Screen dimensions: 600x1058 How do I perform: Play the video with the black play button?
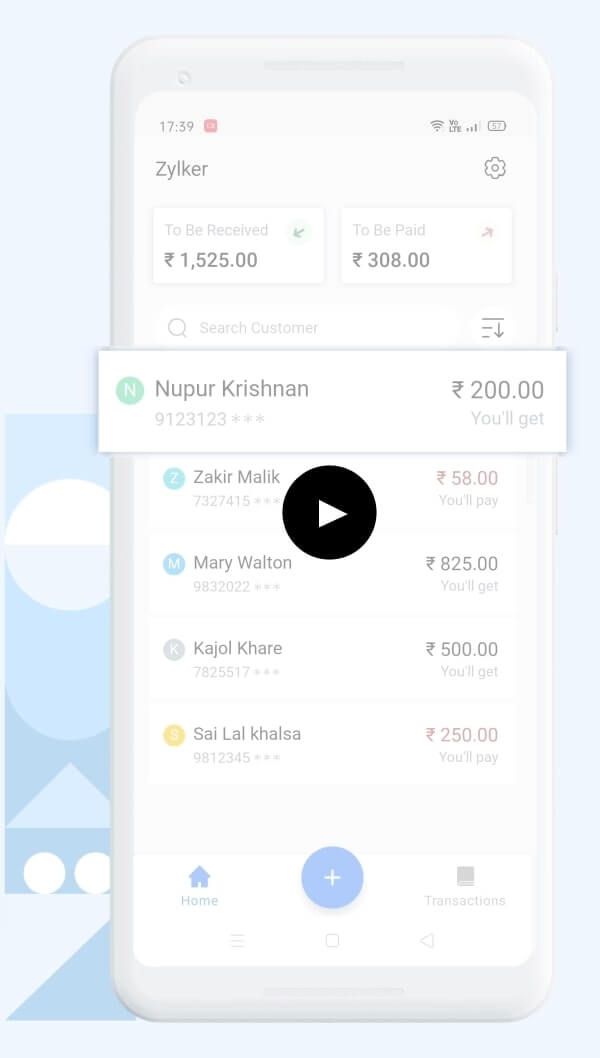[x=329, y=512]
